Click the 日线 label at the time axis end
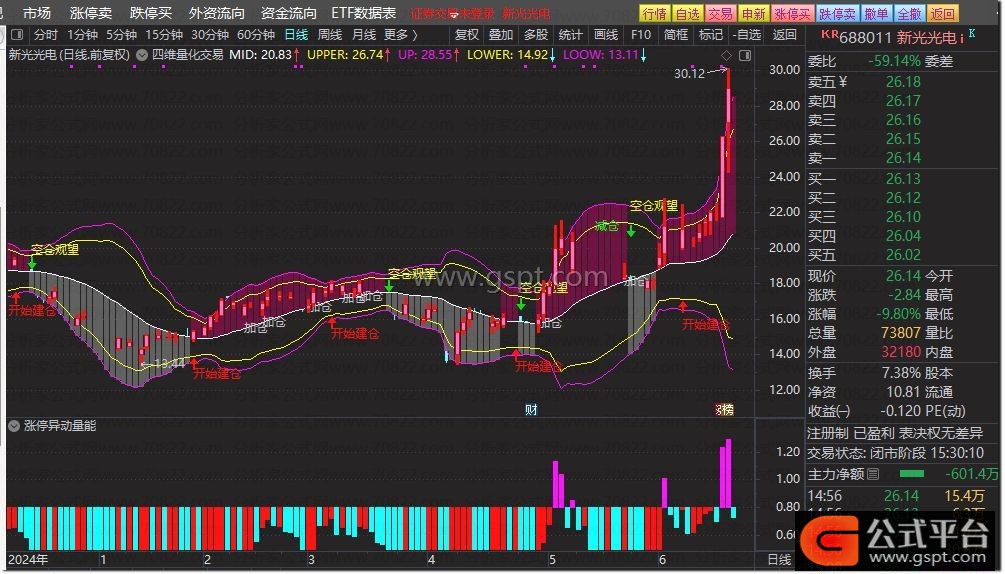 click(x=779, y=560)
